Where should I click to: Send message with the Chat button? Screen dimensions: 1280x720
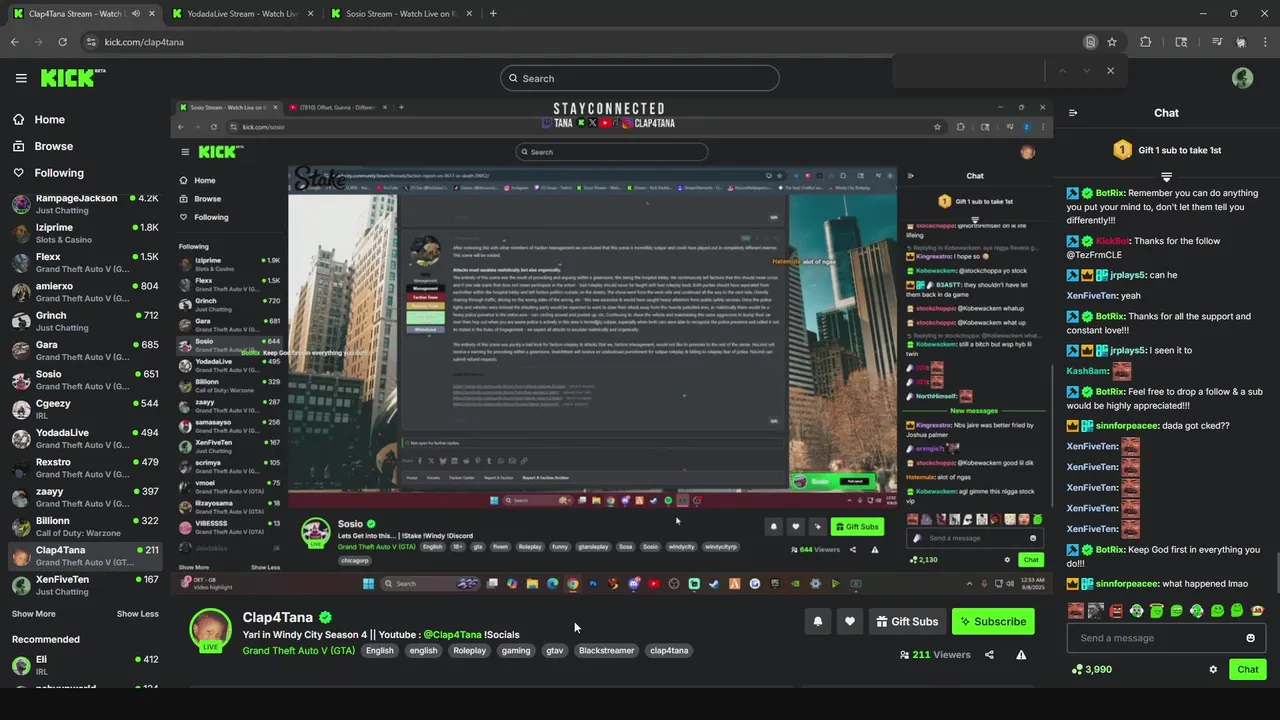click(1248, 669)
